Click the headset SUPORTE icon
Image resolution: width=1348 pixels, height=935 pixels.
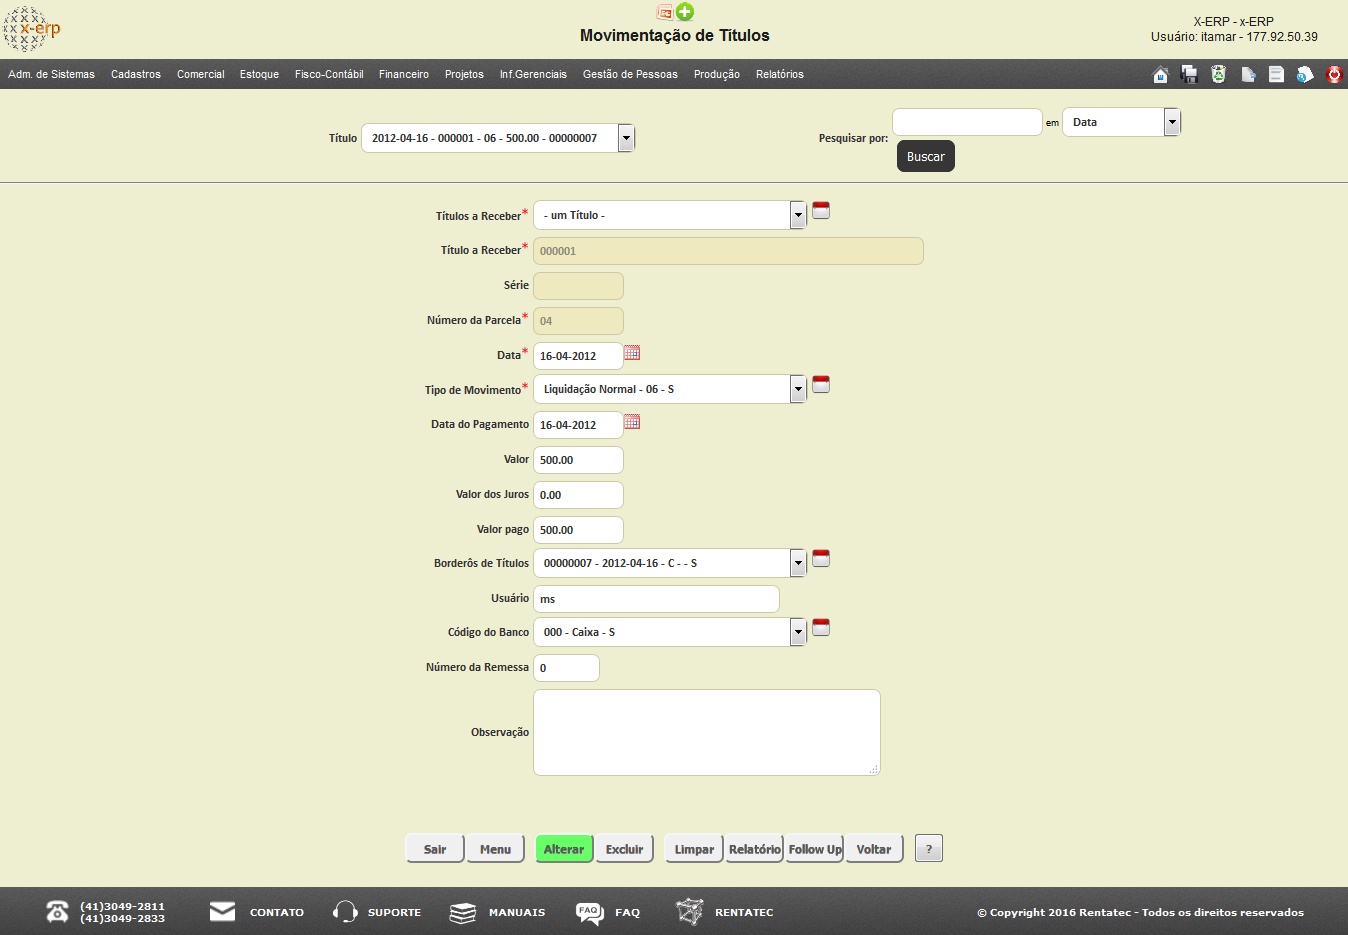tap(345, 912)
